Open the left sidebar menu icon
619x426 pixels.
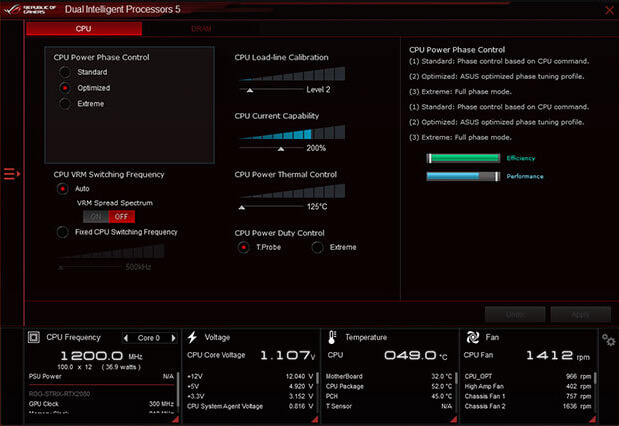pos(11,174)
